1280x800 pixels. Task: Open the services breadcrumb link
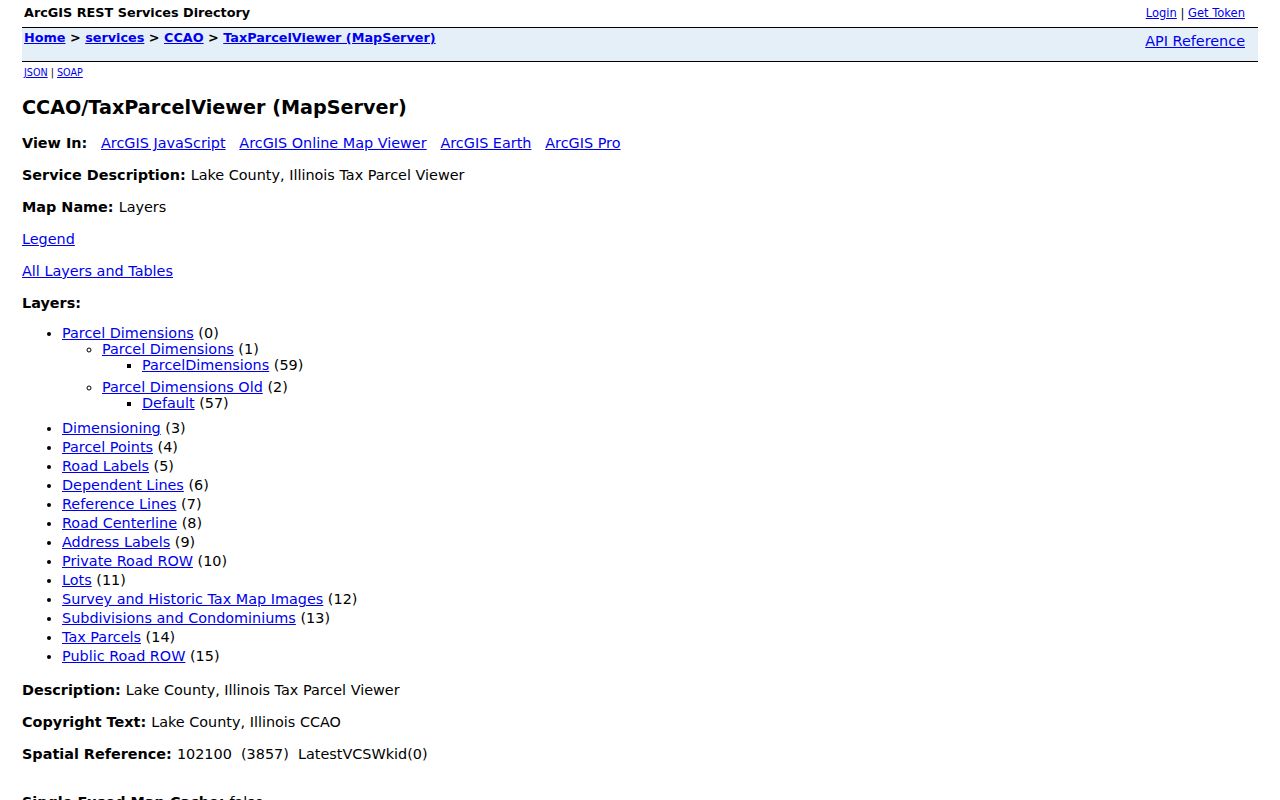pyautogui.click(x=115, y=38)
